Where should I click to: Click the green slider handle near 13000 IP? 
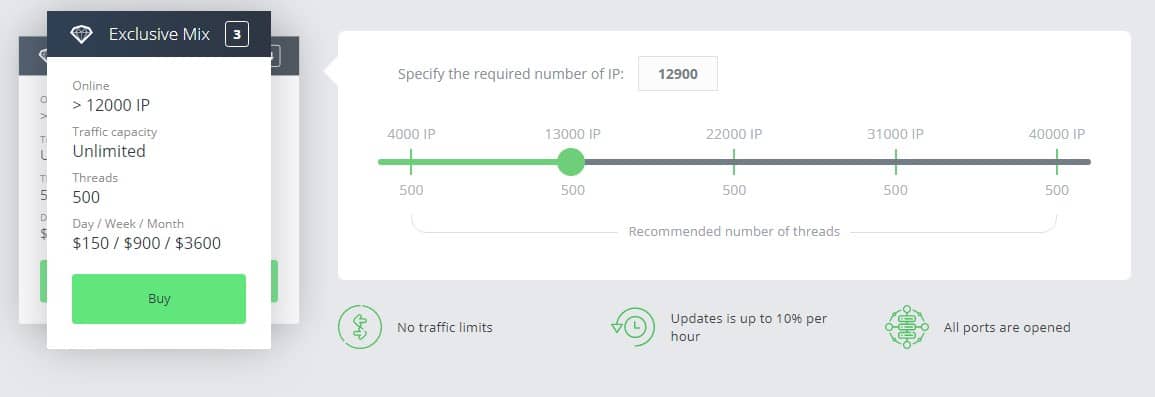(x=571, y=162)
